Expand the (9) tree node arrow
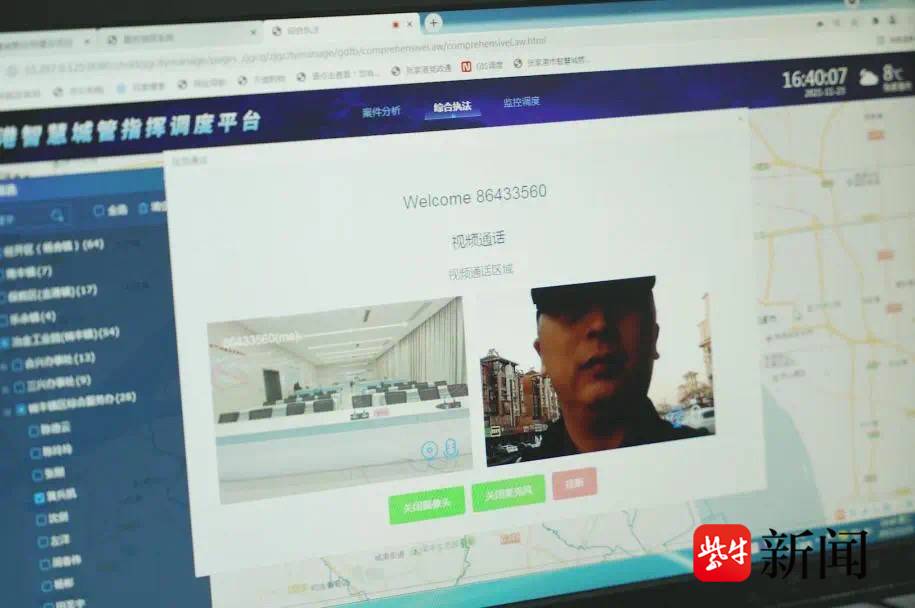Screen dimensions: 915x608 [x=6, y=389]
